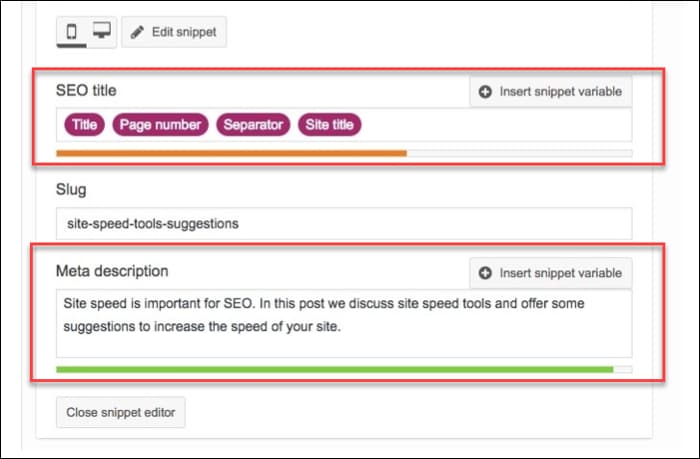Focus the Slug input field

click(344, 223)
